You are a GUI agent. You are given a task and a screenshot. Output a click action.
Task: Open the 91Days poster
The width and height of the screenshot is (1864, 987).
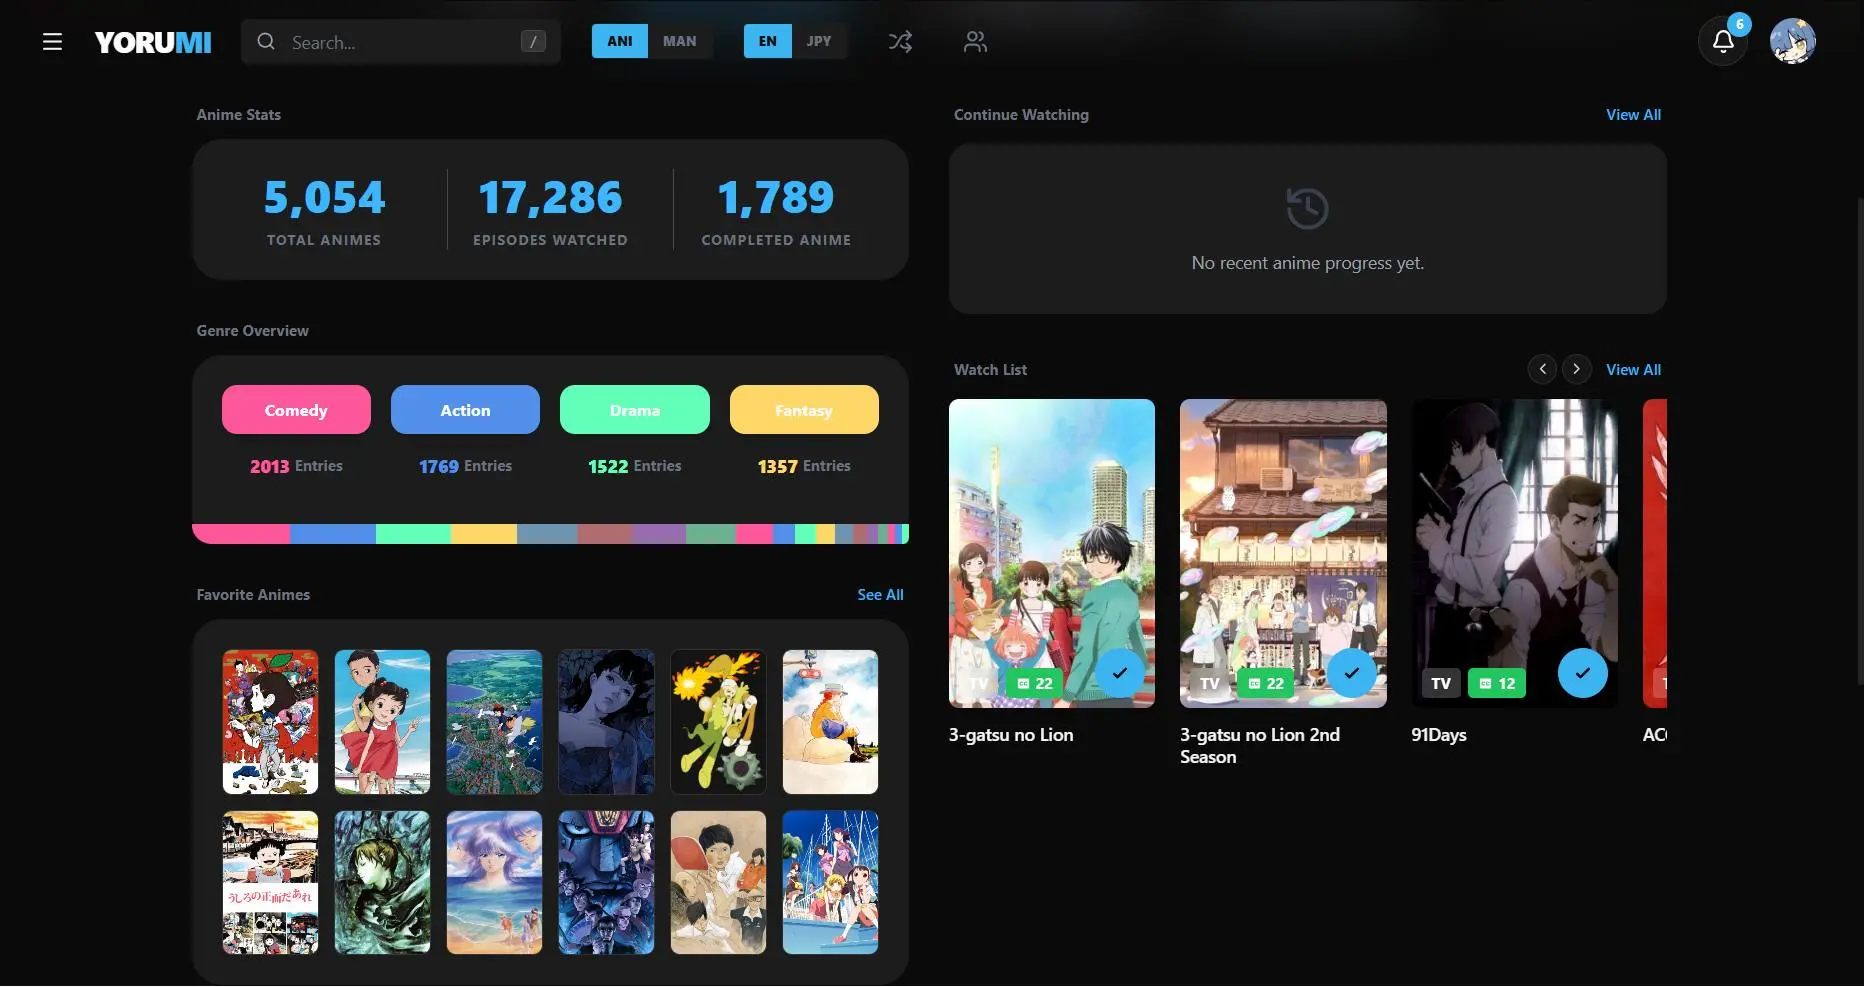pyautogui.click(x=1514, y=553)
